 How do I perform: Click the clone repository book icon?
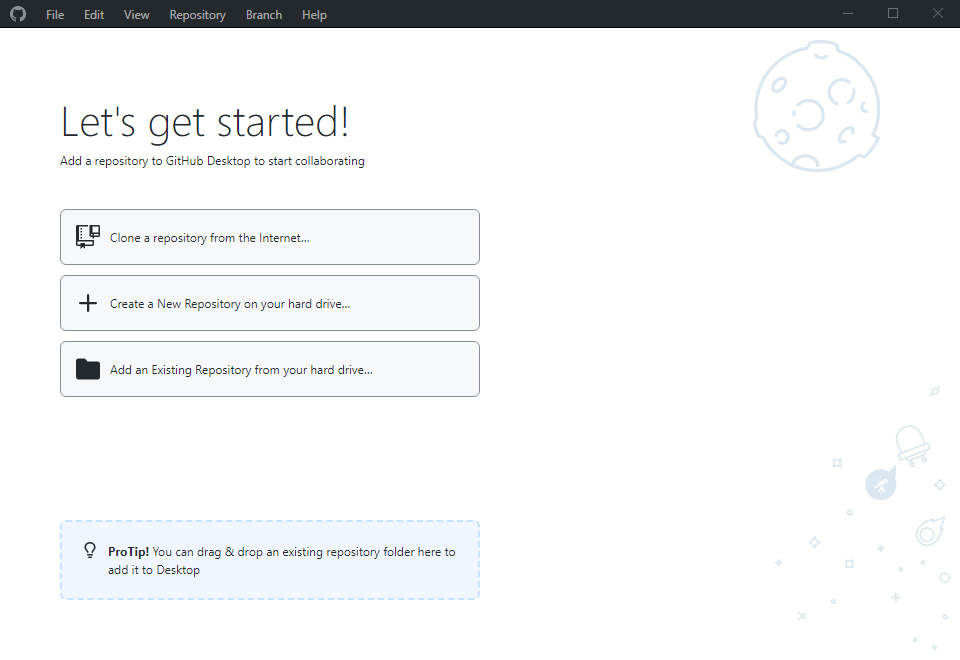click(x=88, y=236)
